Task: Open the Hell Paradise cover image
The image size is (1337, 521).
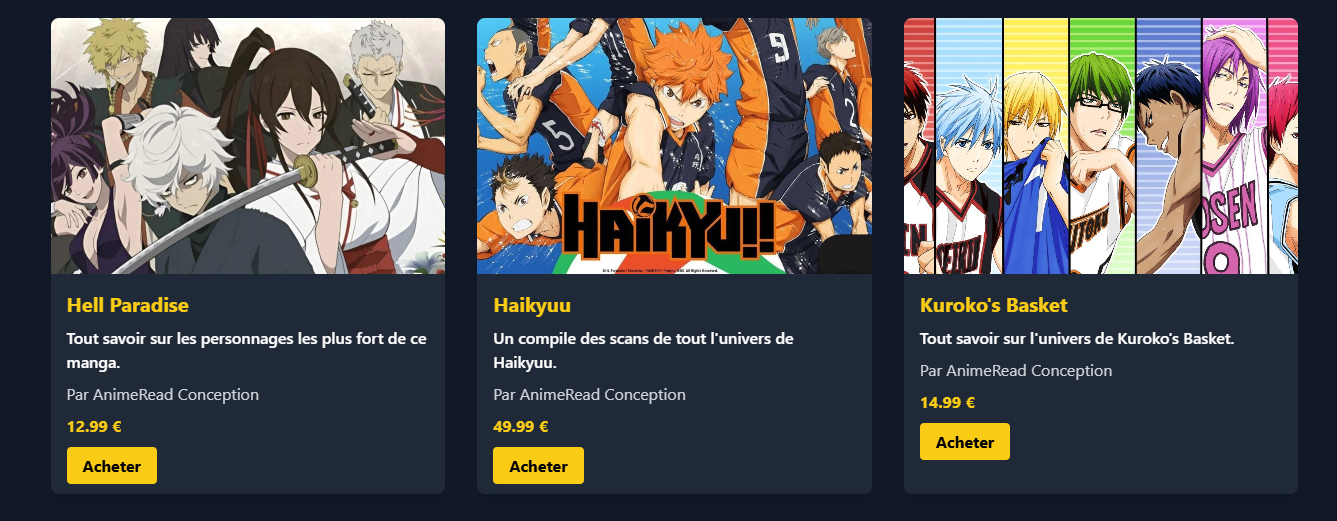Action: coord(248,146)
